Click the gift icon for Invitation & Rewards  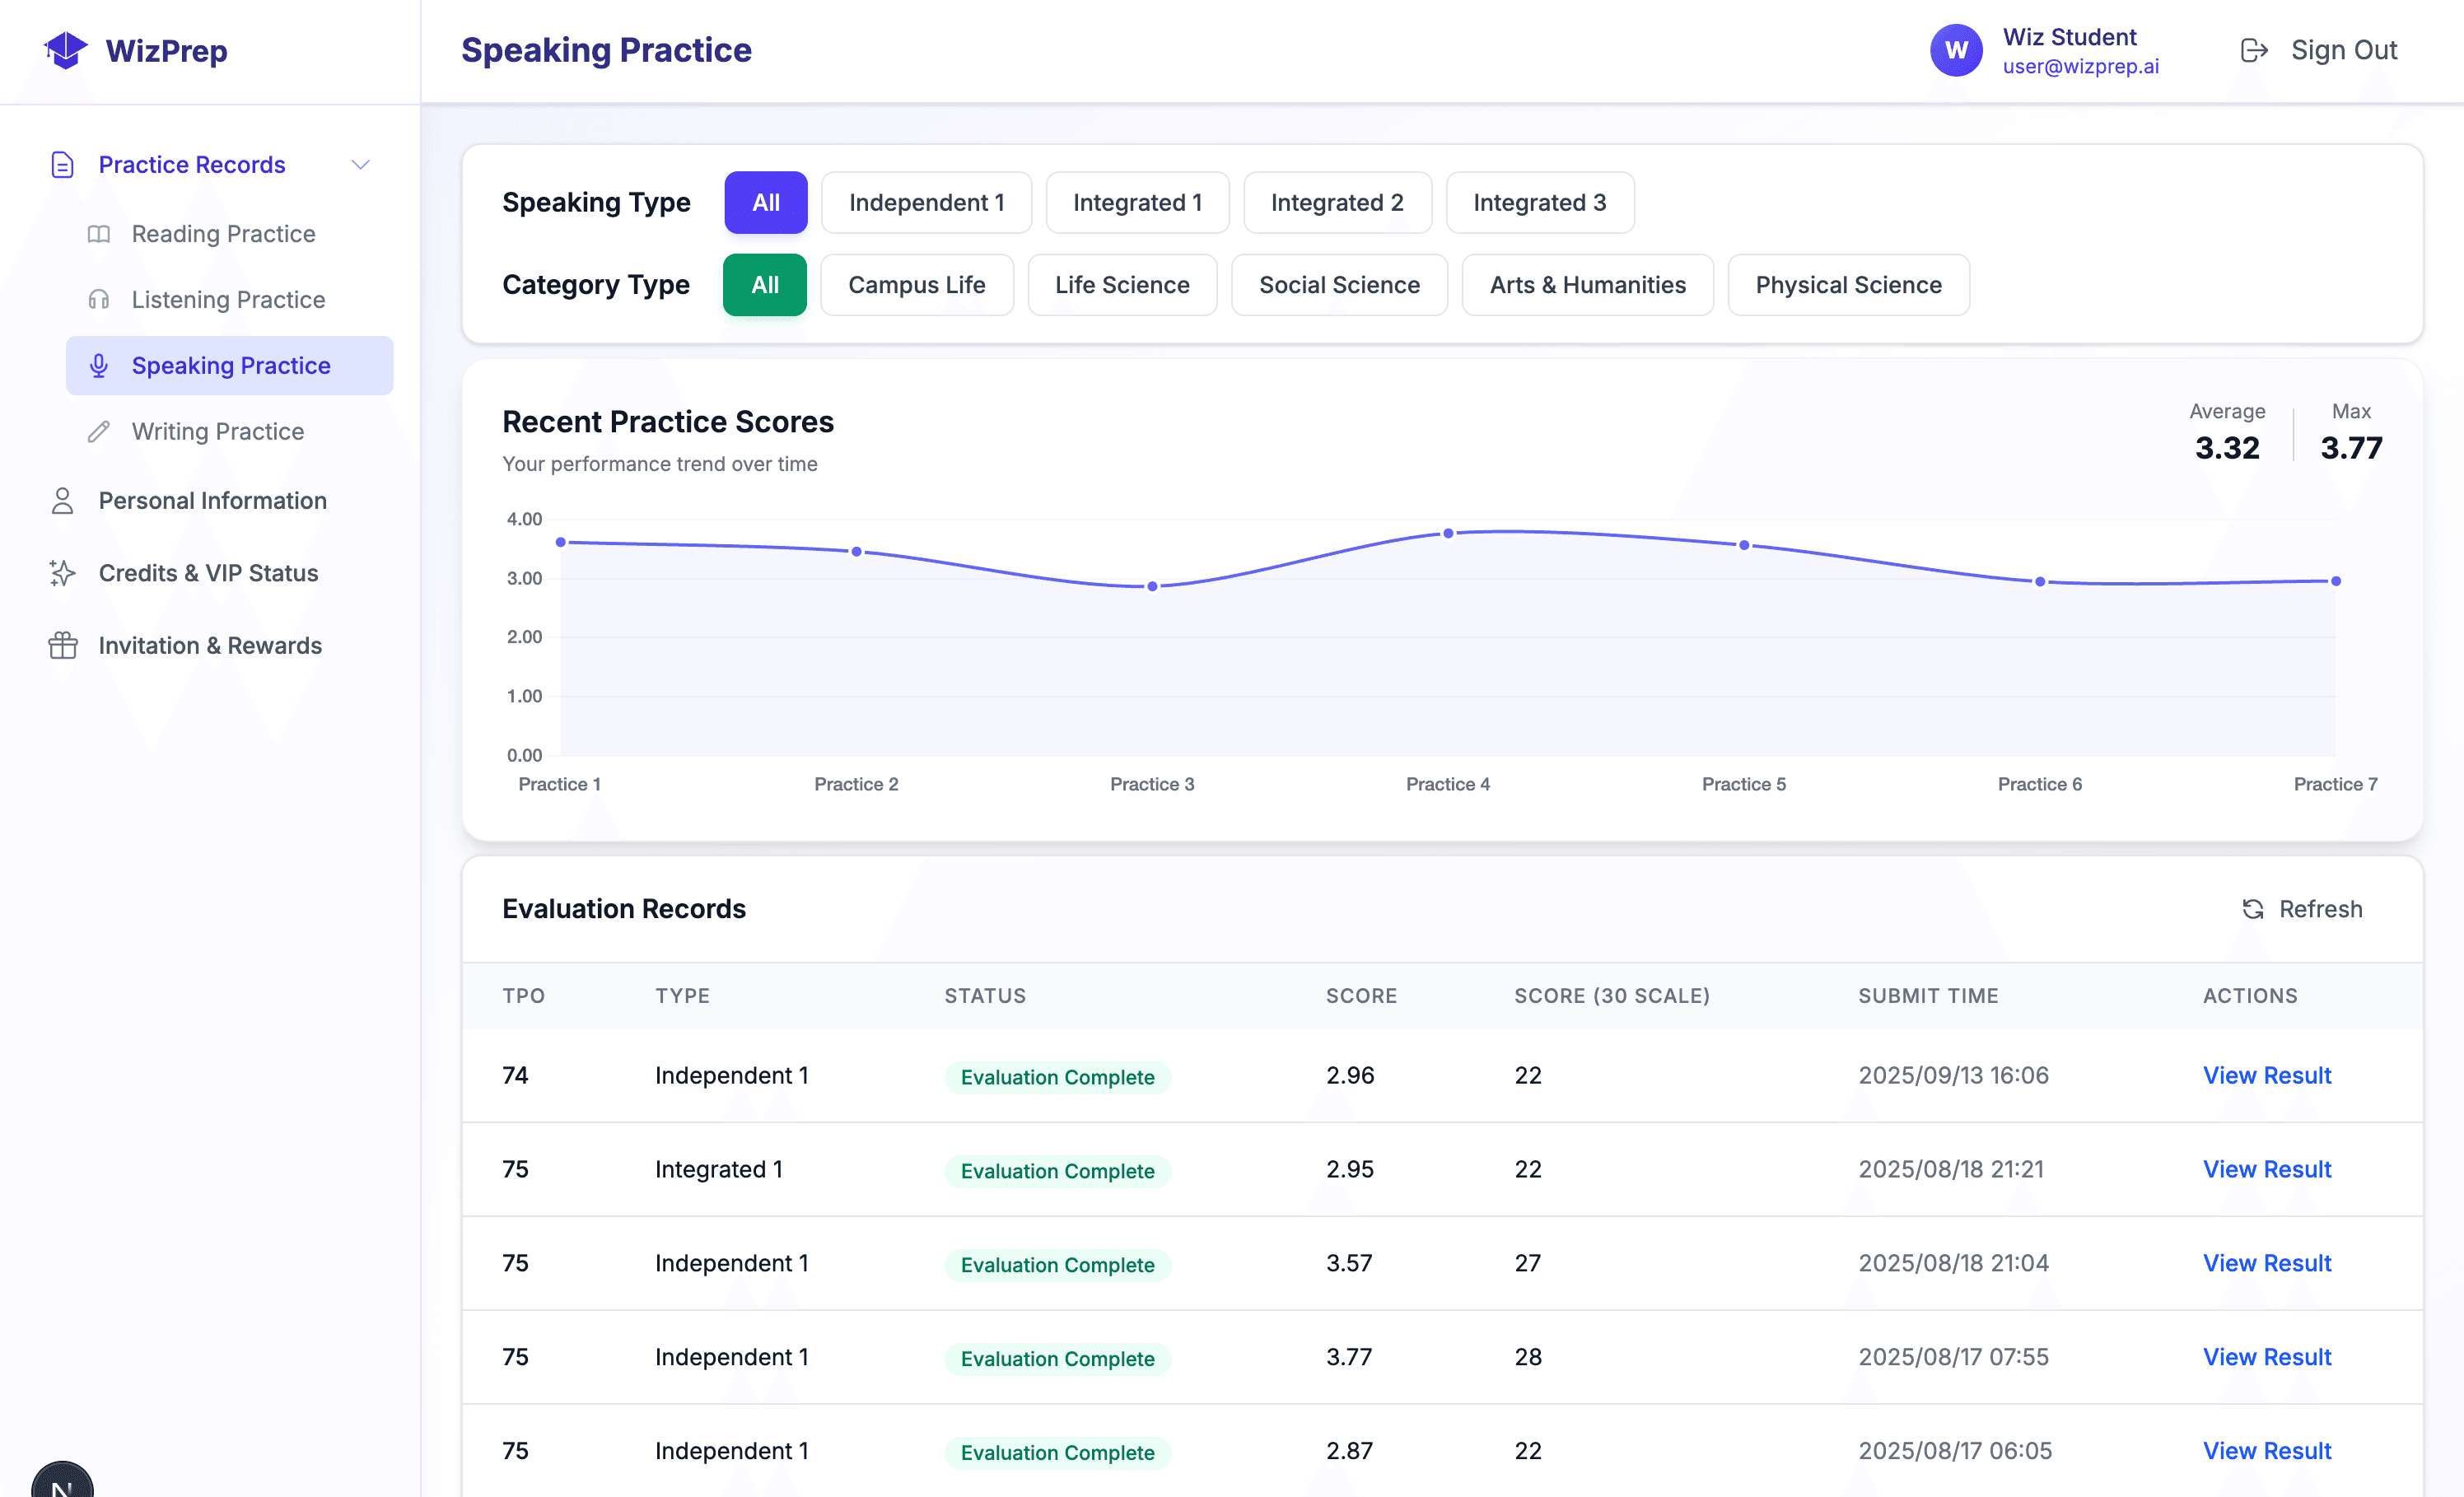pyautogui.click(x=61, y=645)
